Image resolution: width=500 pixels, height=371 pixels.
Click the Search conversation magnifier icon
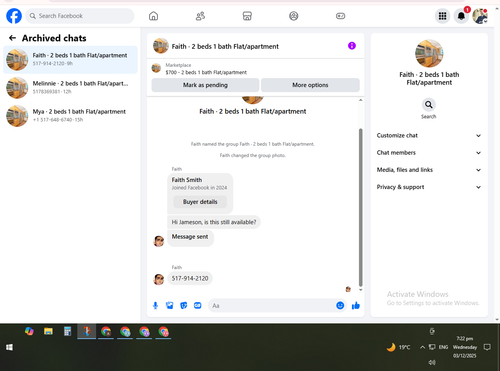(429, 105)
